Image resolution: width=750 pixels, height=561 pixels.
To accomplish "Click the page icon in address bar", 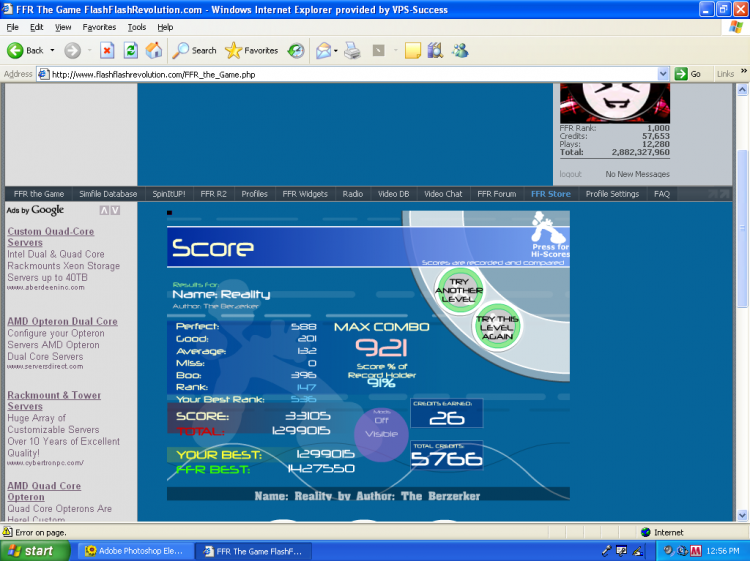I will click(44, 74).
